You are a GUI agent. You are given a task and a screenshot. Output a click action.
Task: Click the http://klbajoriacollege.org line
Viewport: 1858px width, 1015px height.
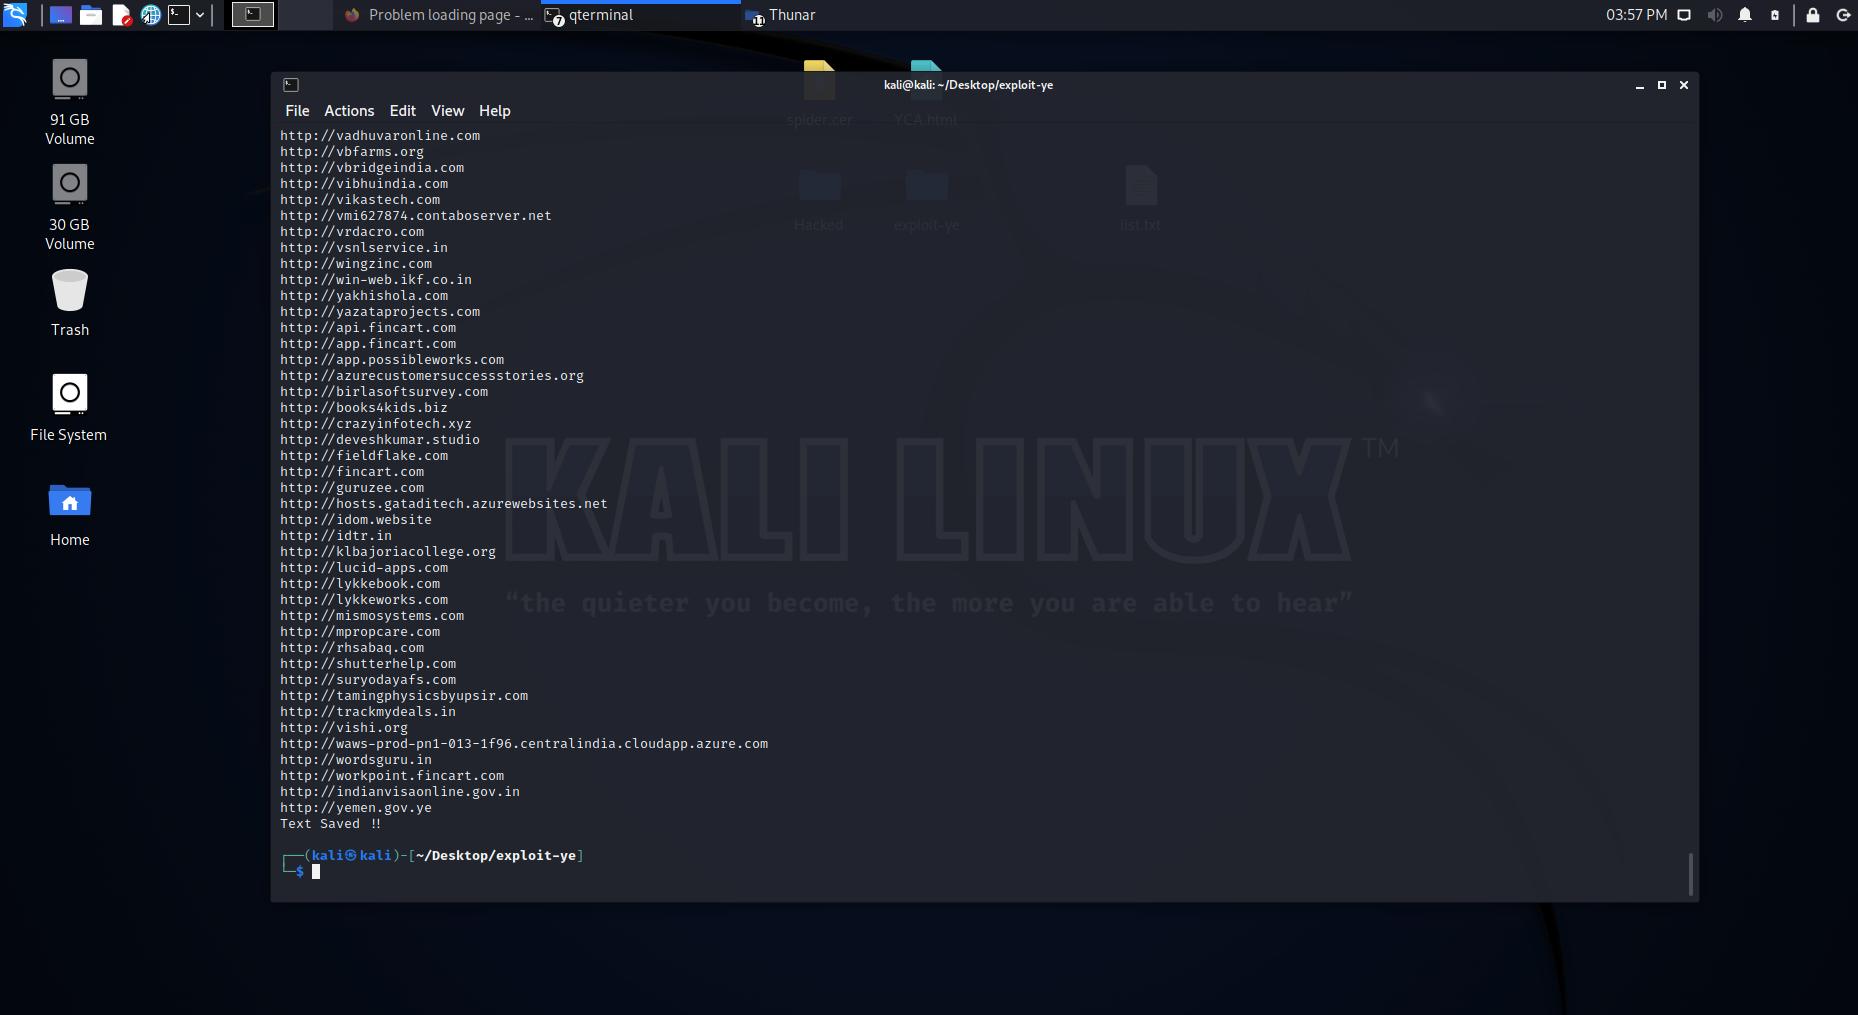[388, 552]
